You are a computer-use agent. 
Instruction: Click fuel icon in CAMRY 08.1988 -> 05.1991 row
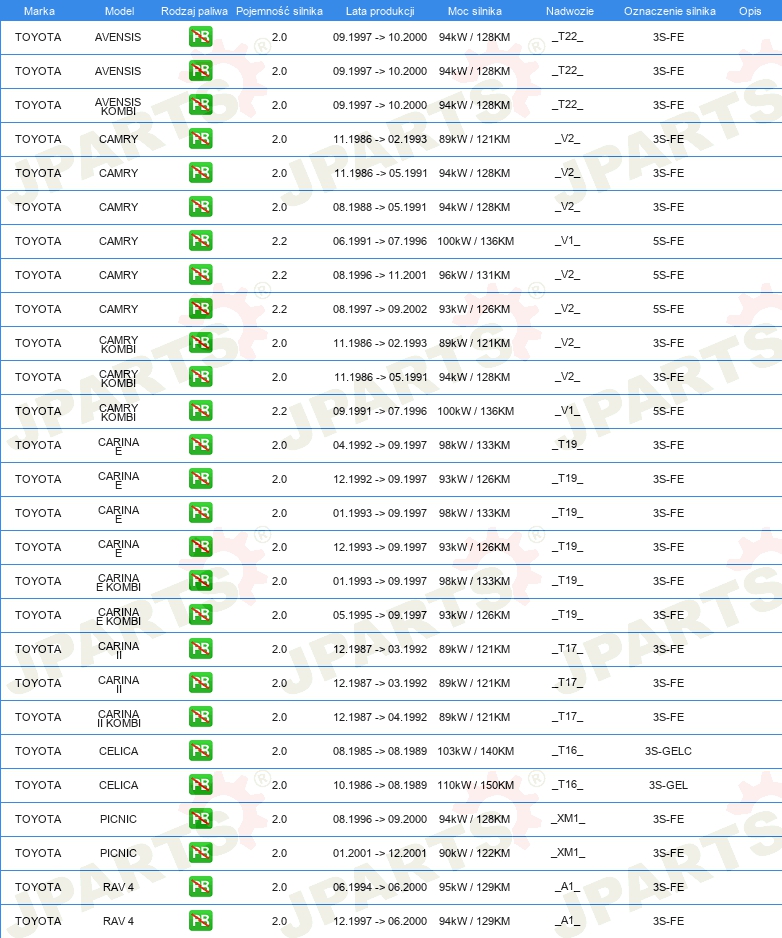(200, 207)
